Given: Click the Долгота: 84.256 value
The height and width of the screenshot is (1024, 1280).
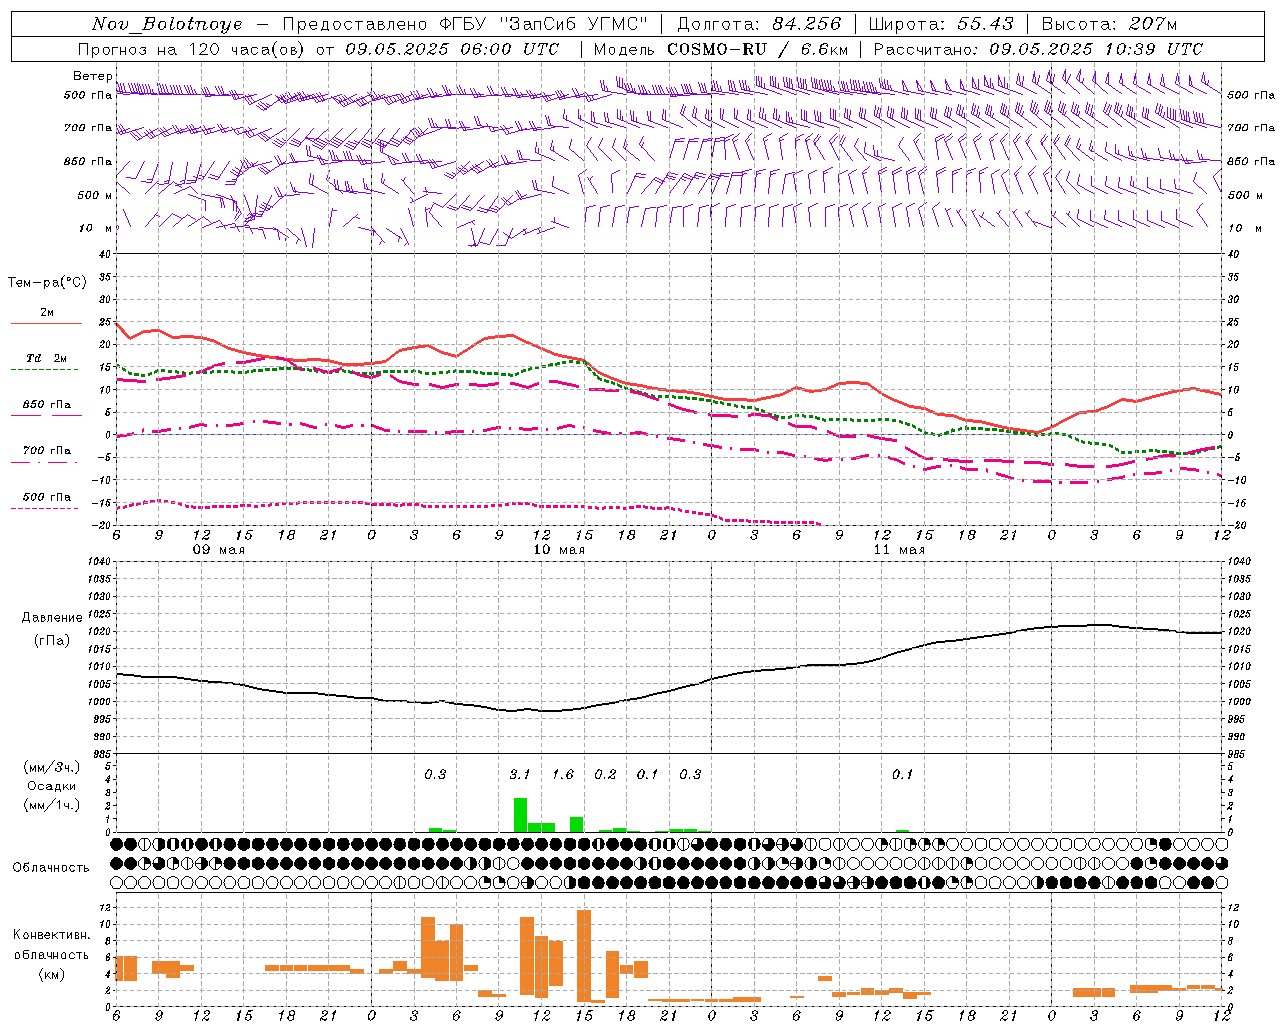Looking at the screenshot, I should coord(759,24).
